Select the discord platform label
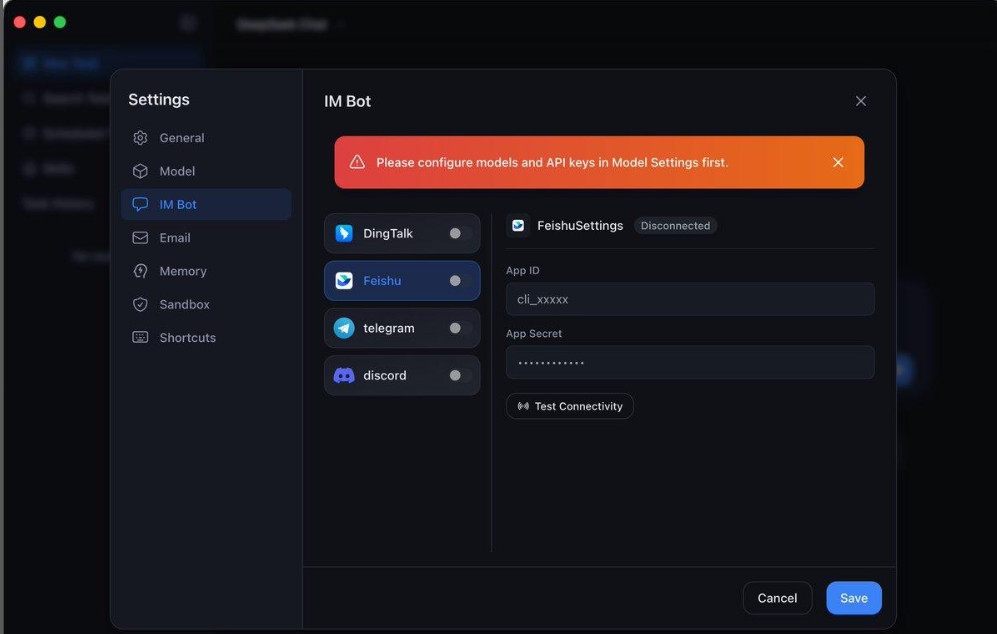 [x=385, y=375]
